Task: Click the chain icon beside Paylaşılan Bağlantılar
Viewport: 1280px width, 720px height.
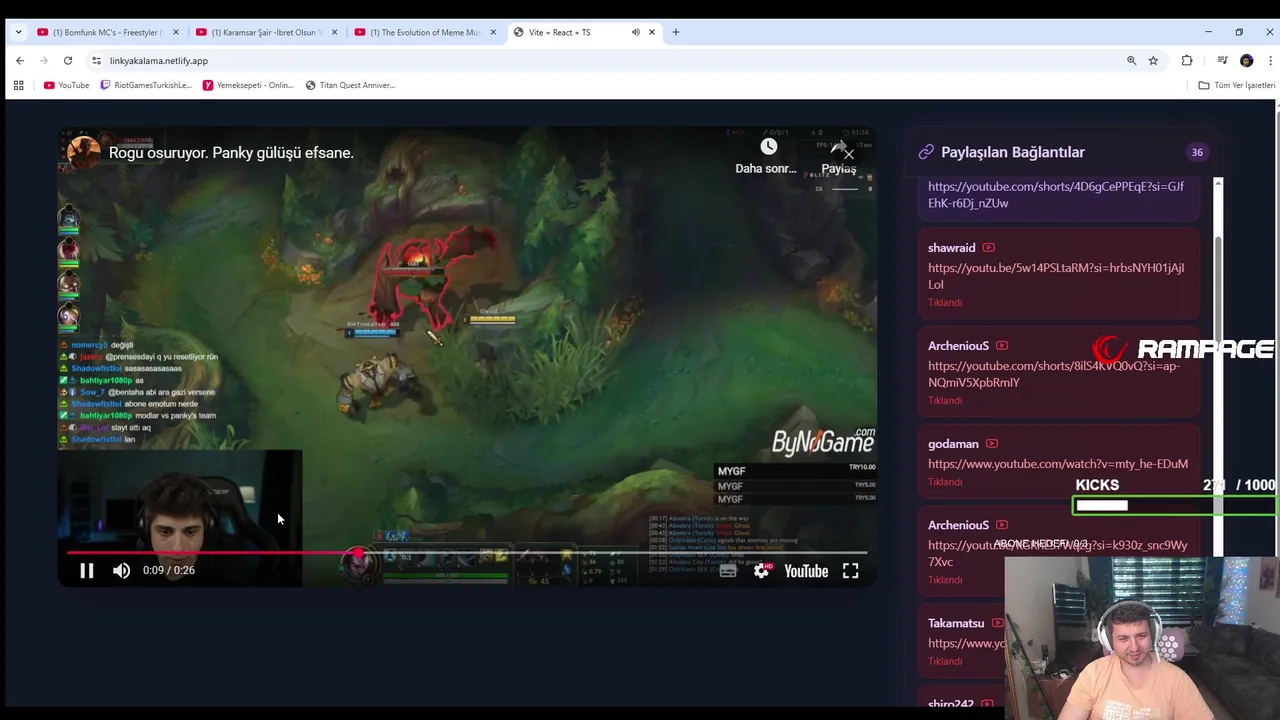Action: (926, 152)
